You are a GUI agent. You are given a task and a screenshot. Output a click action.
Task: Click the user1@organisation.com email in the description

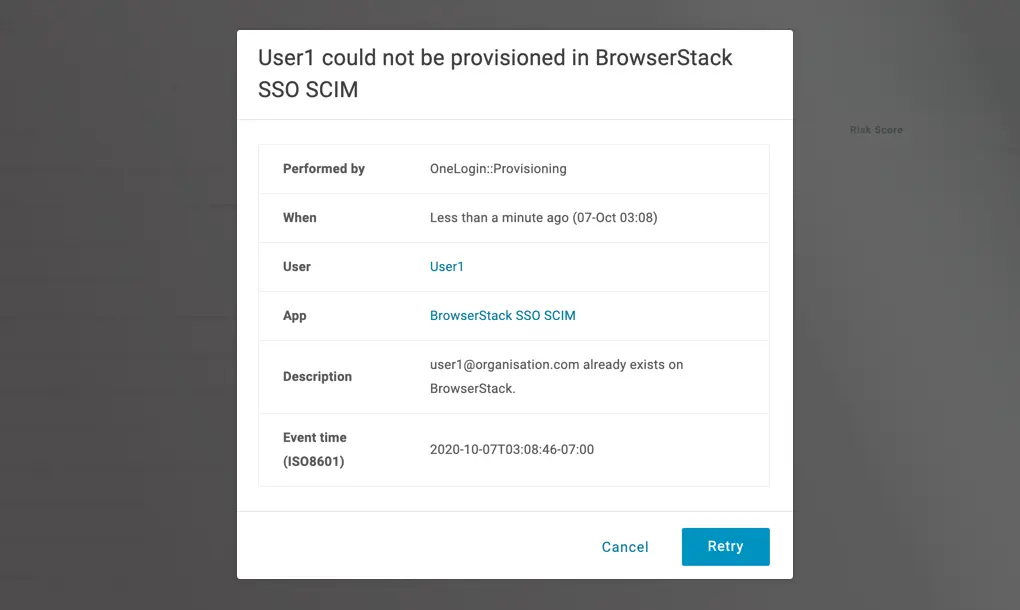click(505, 365)
